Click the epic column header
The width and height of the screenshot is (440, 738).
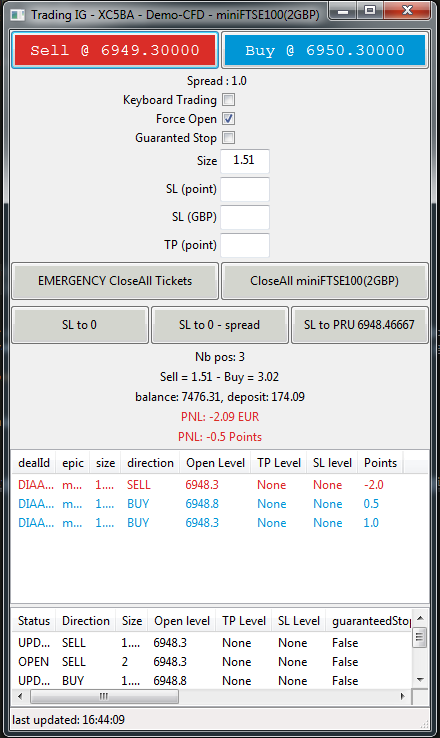(73, 463)
